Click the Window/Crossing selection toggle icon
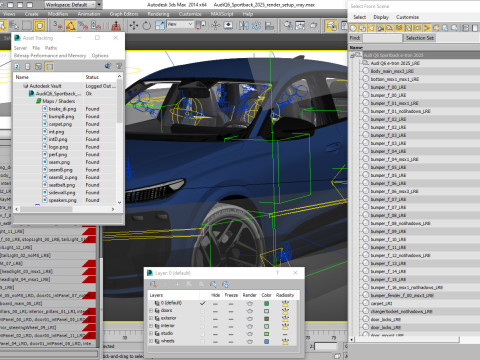This screenshot has width=480, height=360. [x=40, y=25]
